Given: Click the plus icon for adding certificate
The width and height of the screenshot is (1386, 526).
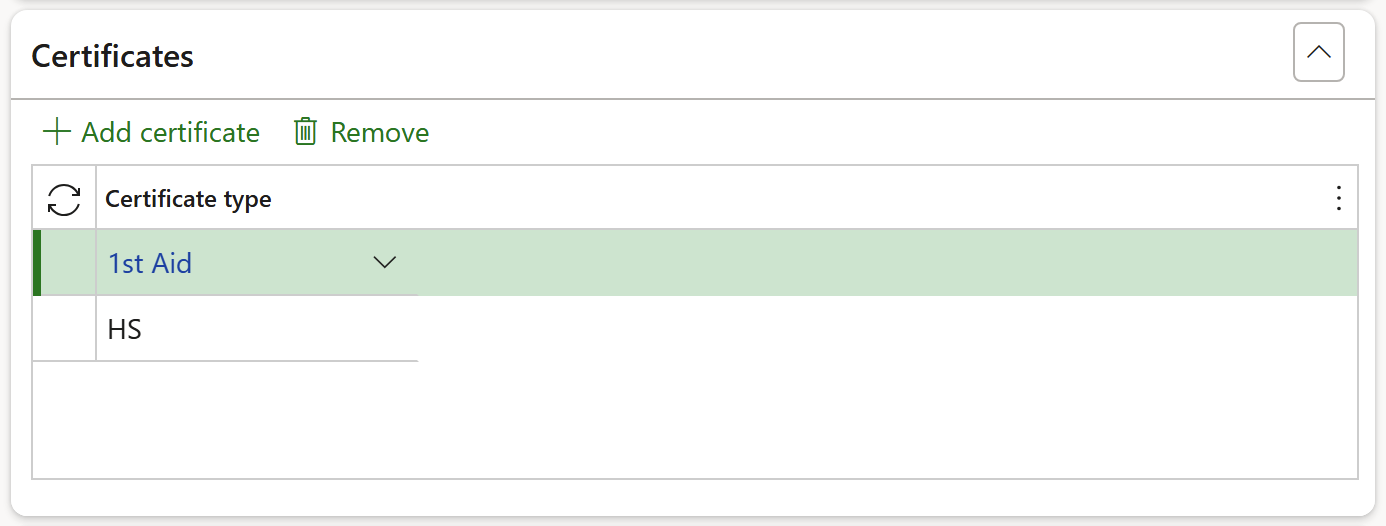Looking at the screenshot, I should tap(57, 132).
